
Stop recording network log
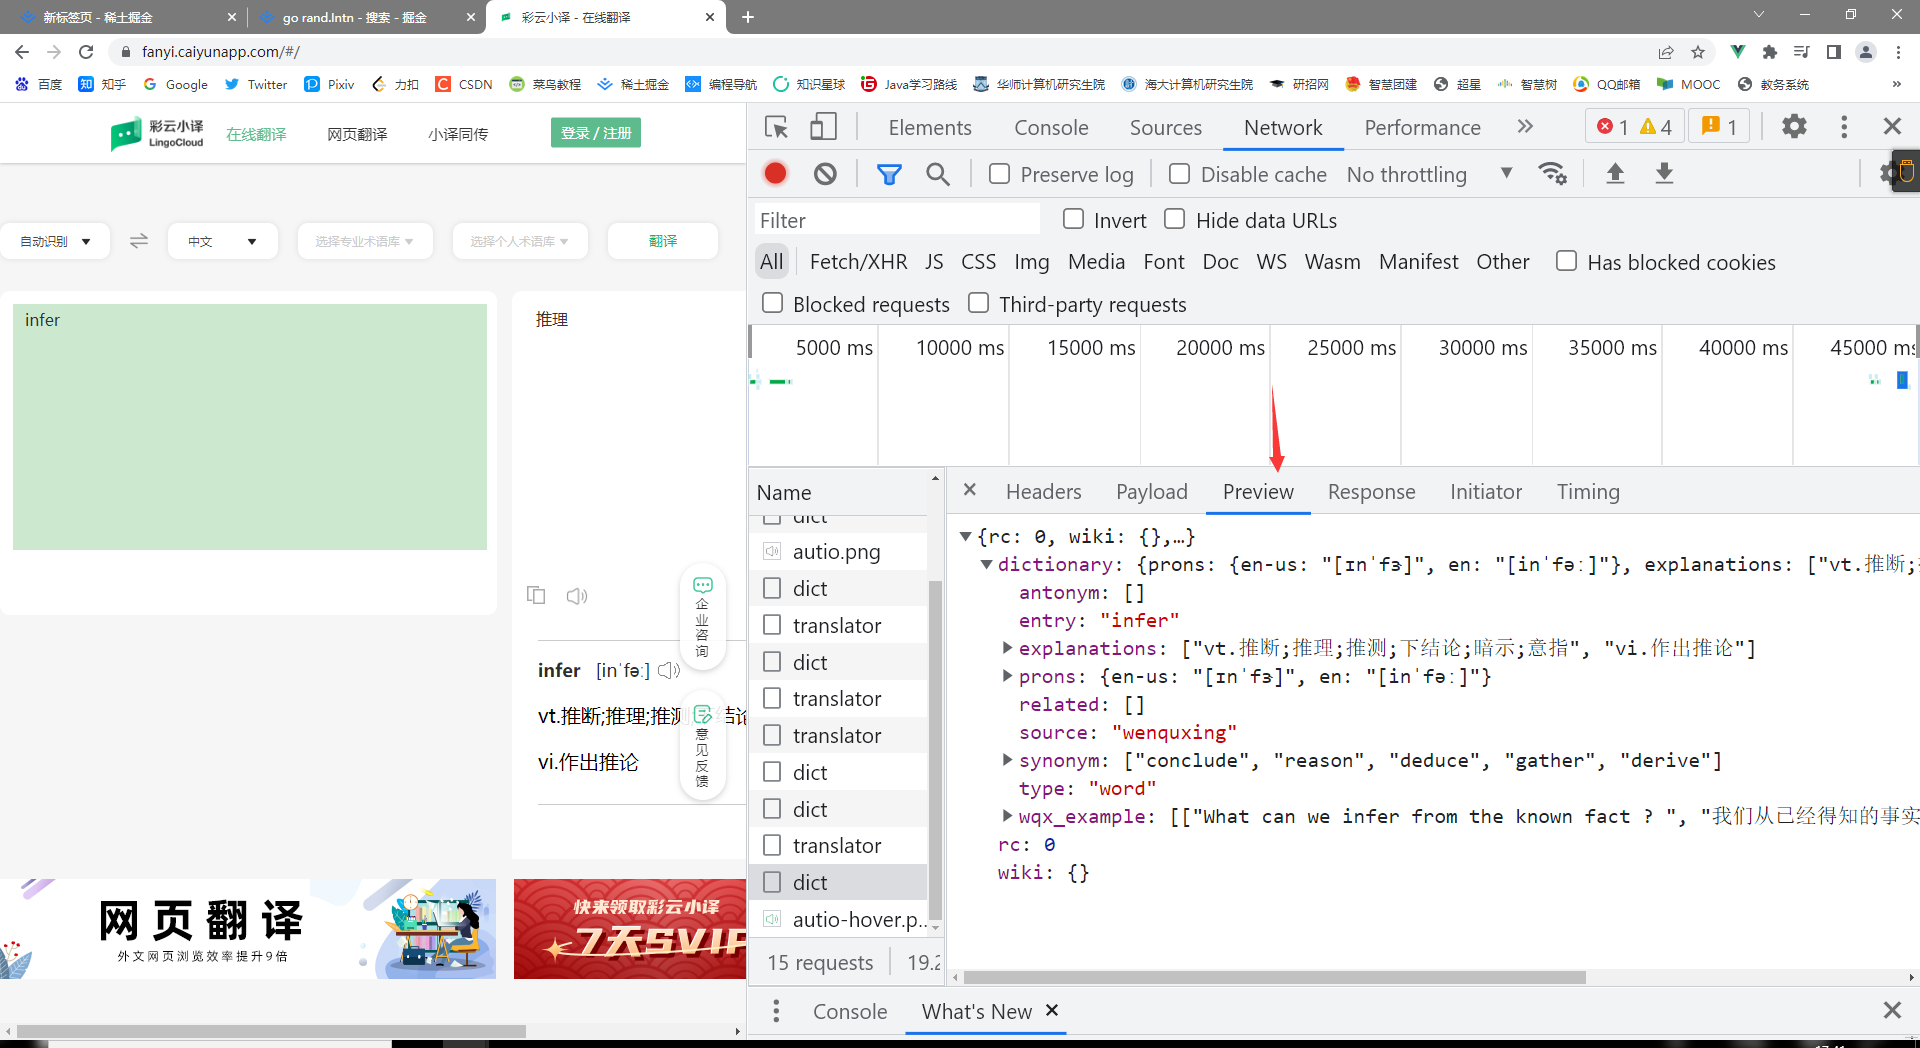pos(775,174)
